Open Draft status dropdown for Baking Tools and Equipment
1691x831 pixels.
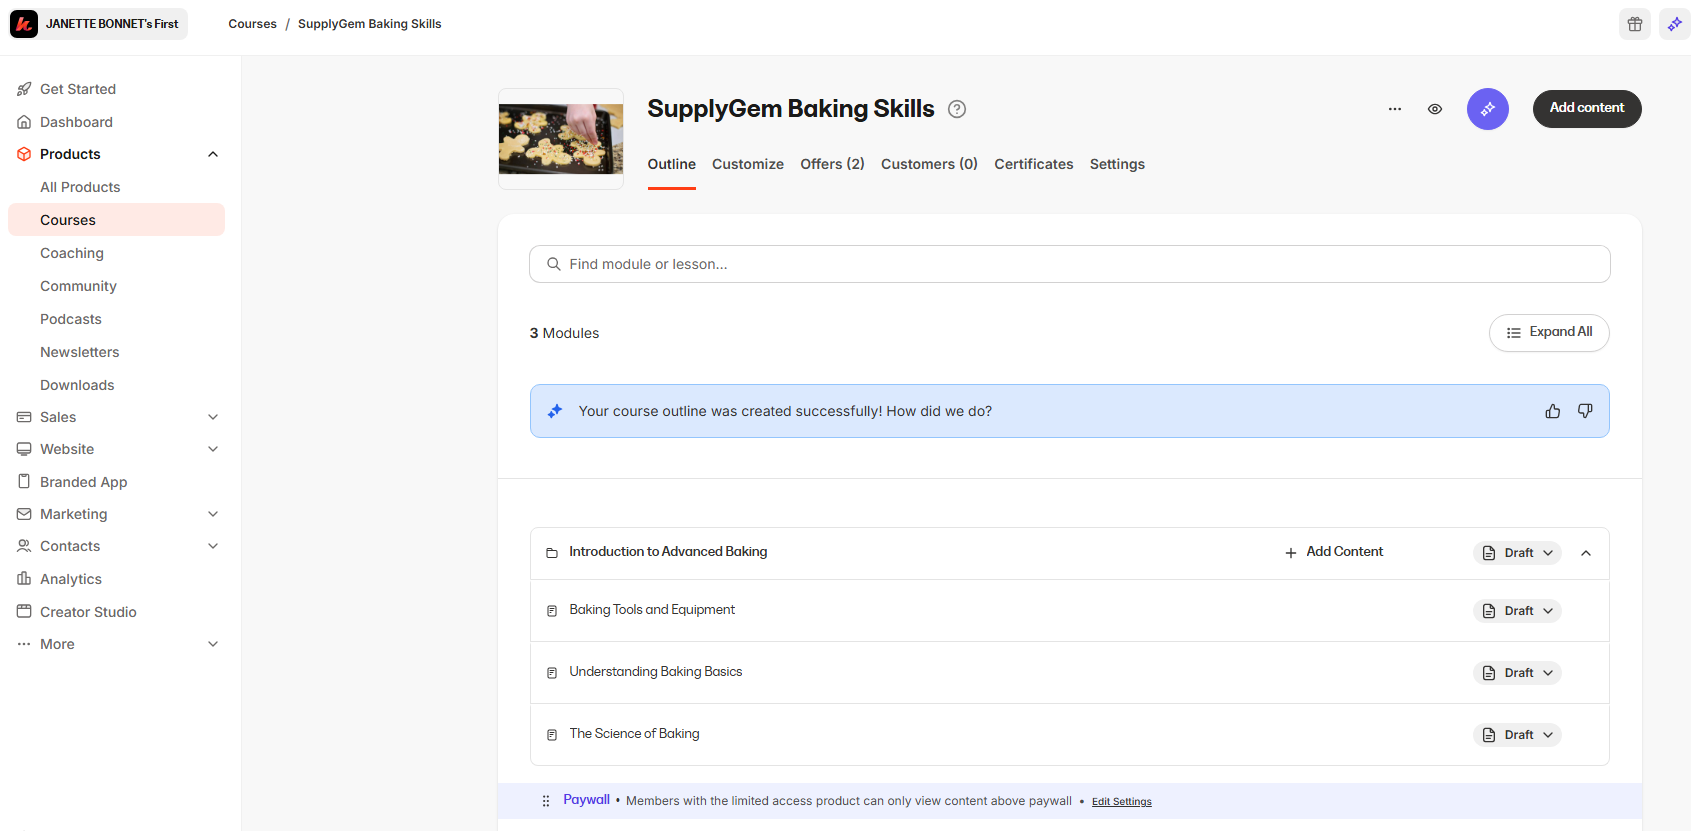click(1517, 611)
